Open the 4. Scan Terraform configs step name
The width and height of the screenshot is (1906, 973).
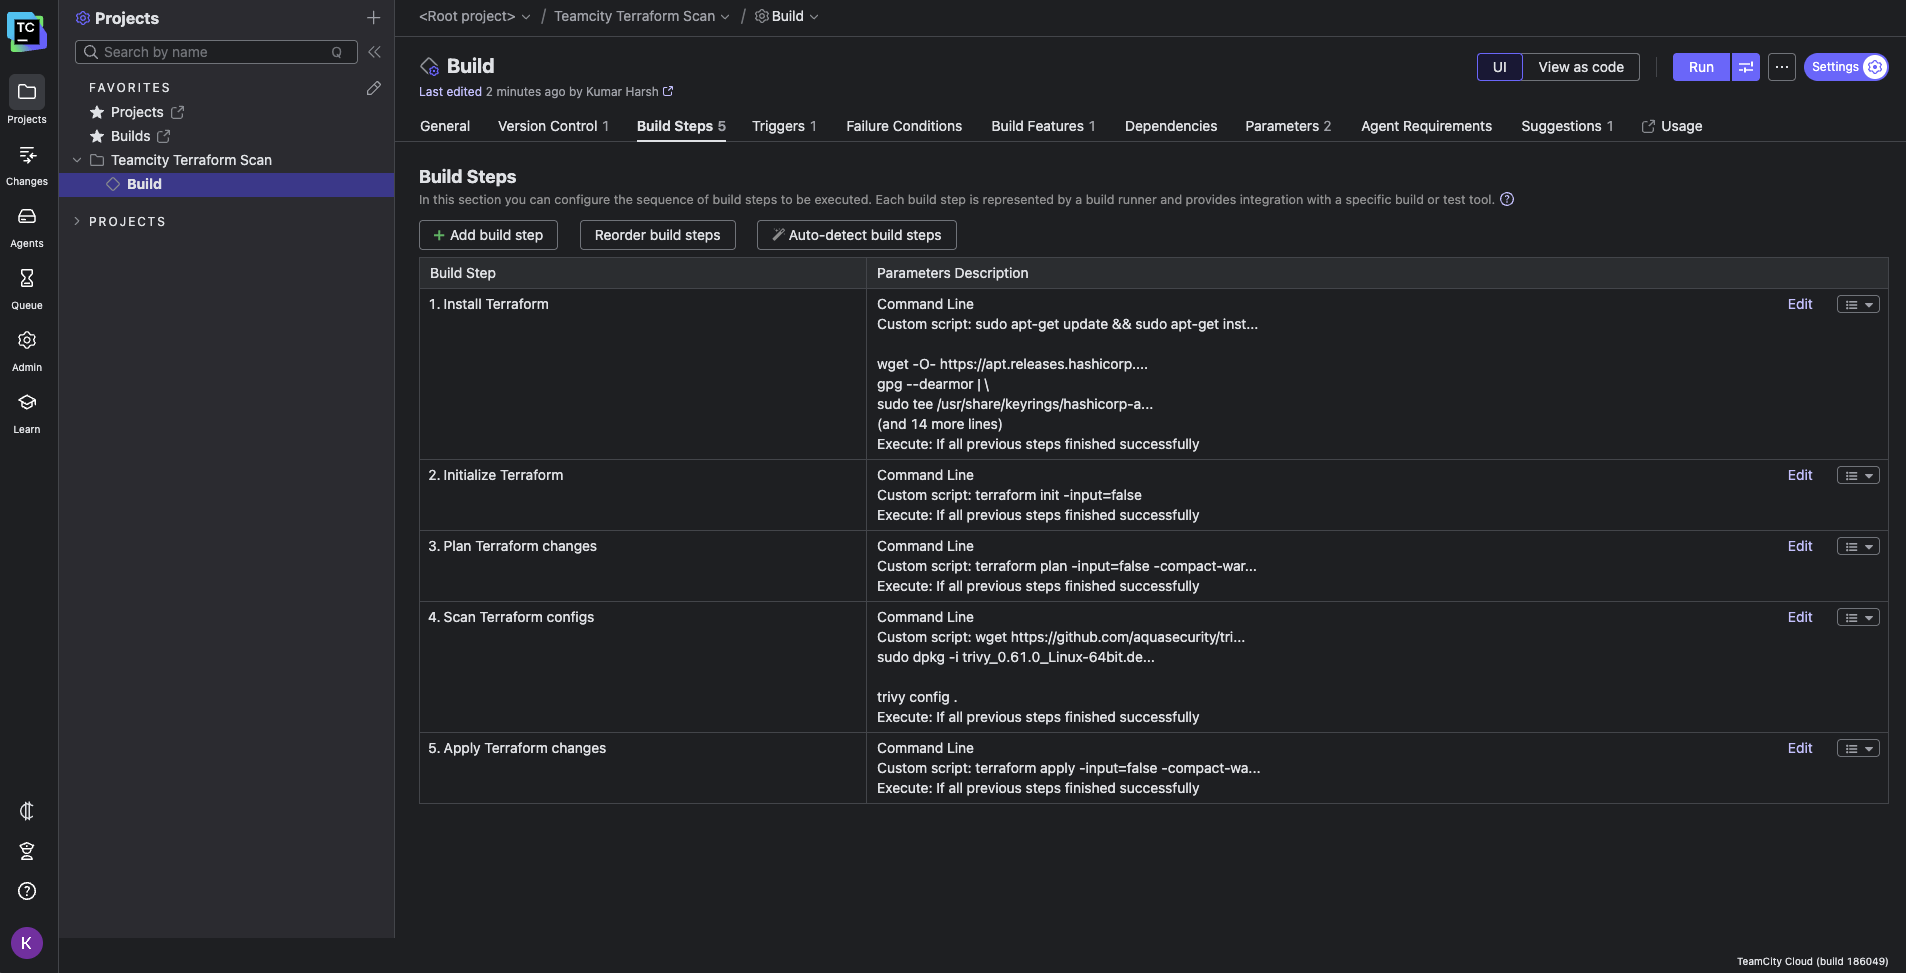(511, 617)
